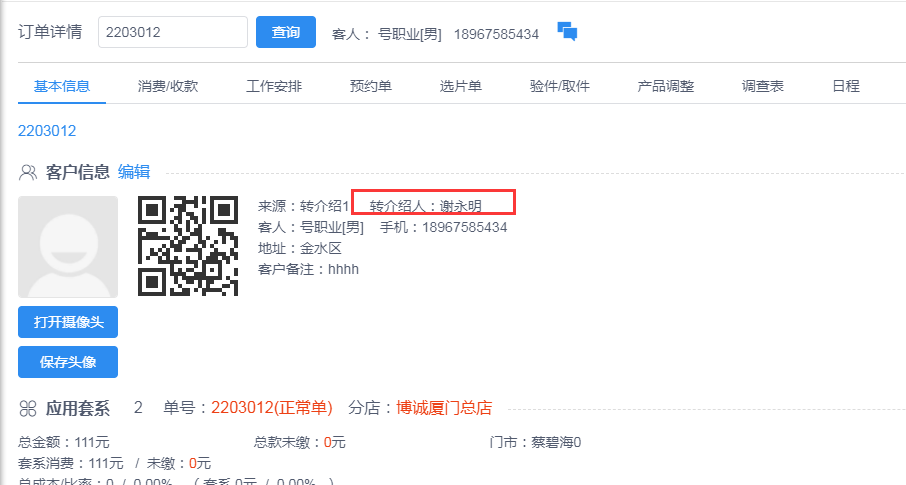The image size is (906, 485).
Task: Click the 来源:转介绍1 text
Action: [304, 206]
